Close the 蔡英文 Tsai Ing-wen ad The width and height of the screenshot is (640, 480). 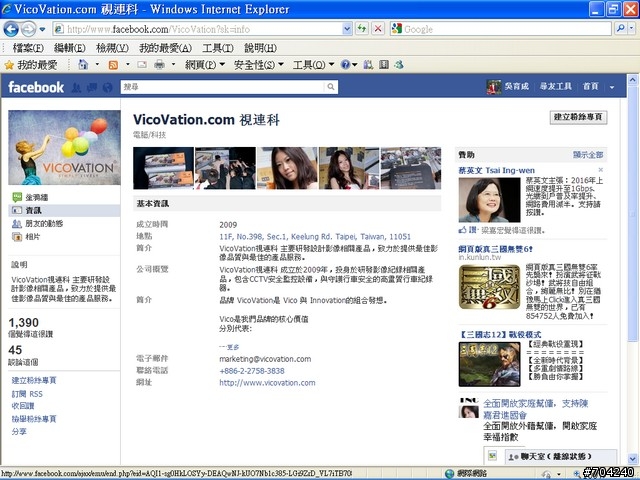[600, 170]
